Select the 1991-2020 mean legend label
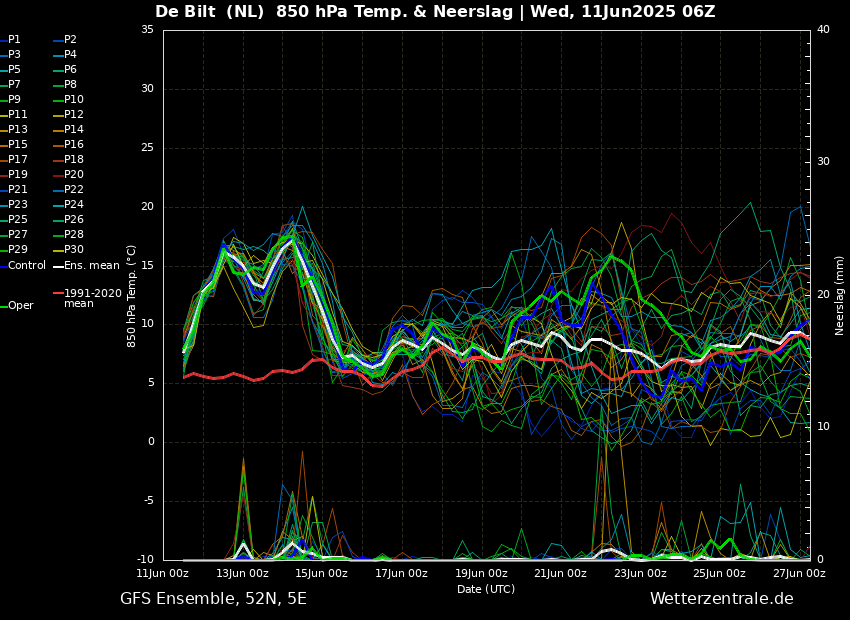The image size is (850, 620). click(x=93, y=299)
